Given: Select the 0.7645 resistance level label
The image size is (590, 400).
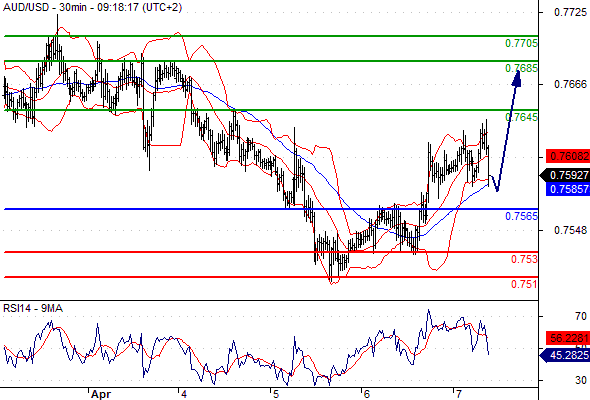Looking at the screenshot, I should click(521, 117).
